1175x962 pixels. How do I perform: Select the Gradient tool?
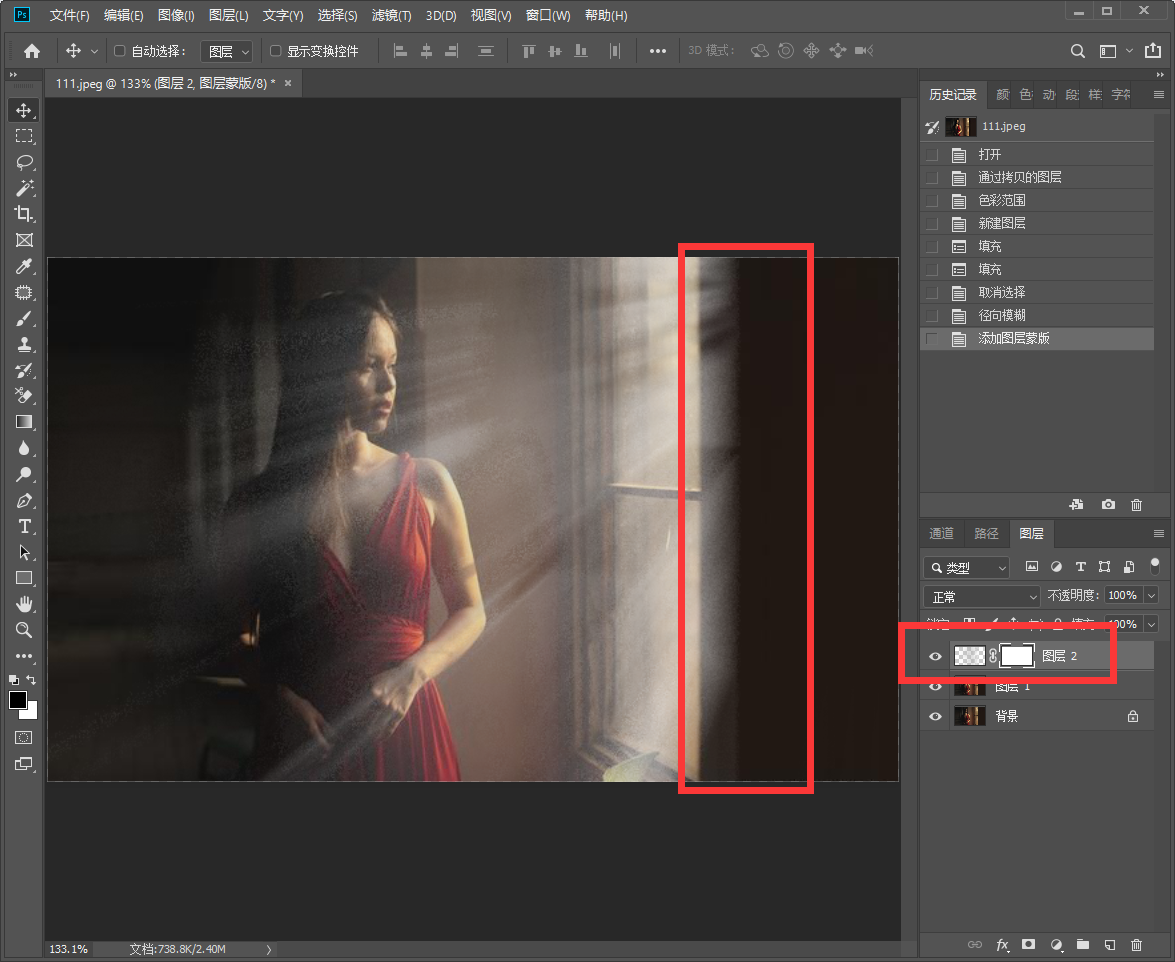24,422
